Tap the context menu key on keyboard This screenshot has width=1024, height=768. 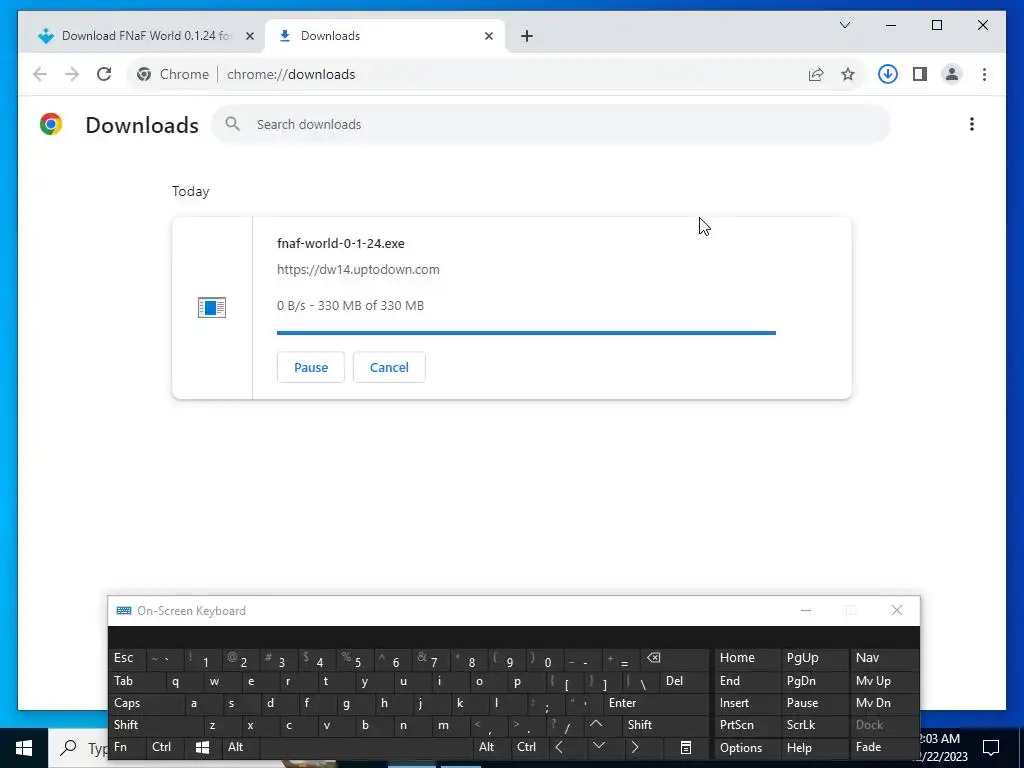tap(686, 747)
